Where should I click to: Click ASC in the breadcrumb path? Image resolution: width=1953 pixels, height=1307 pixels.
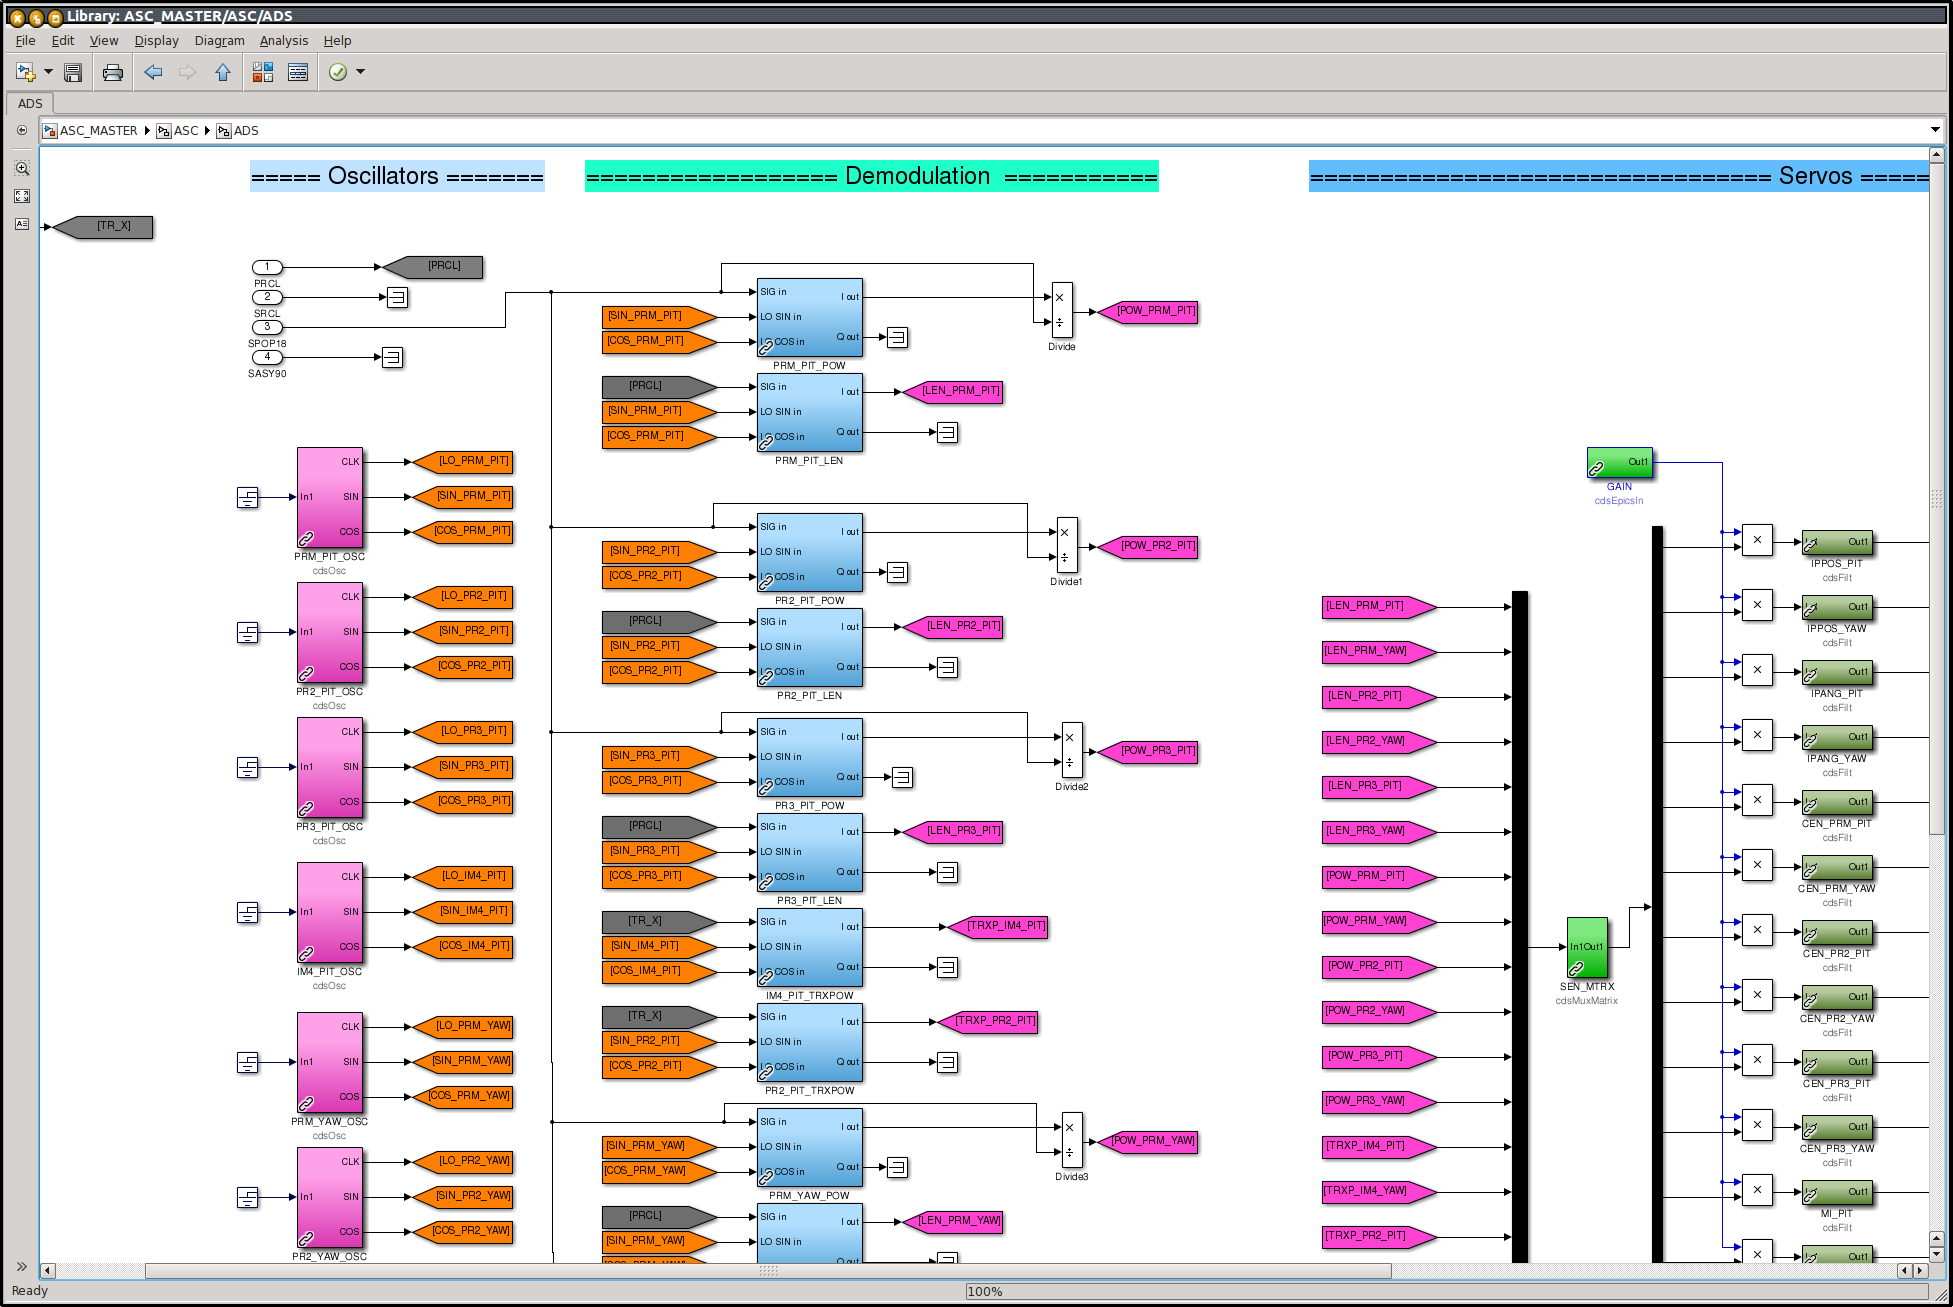click(186, 131)
